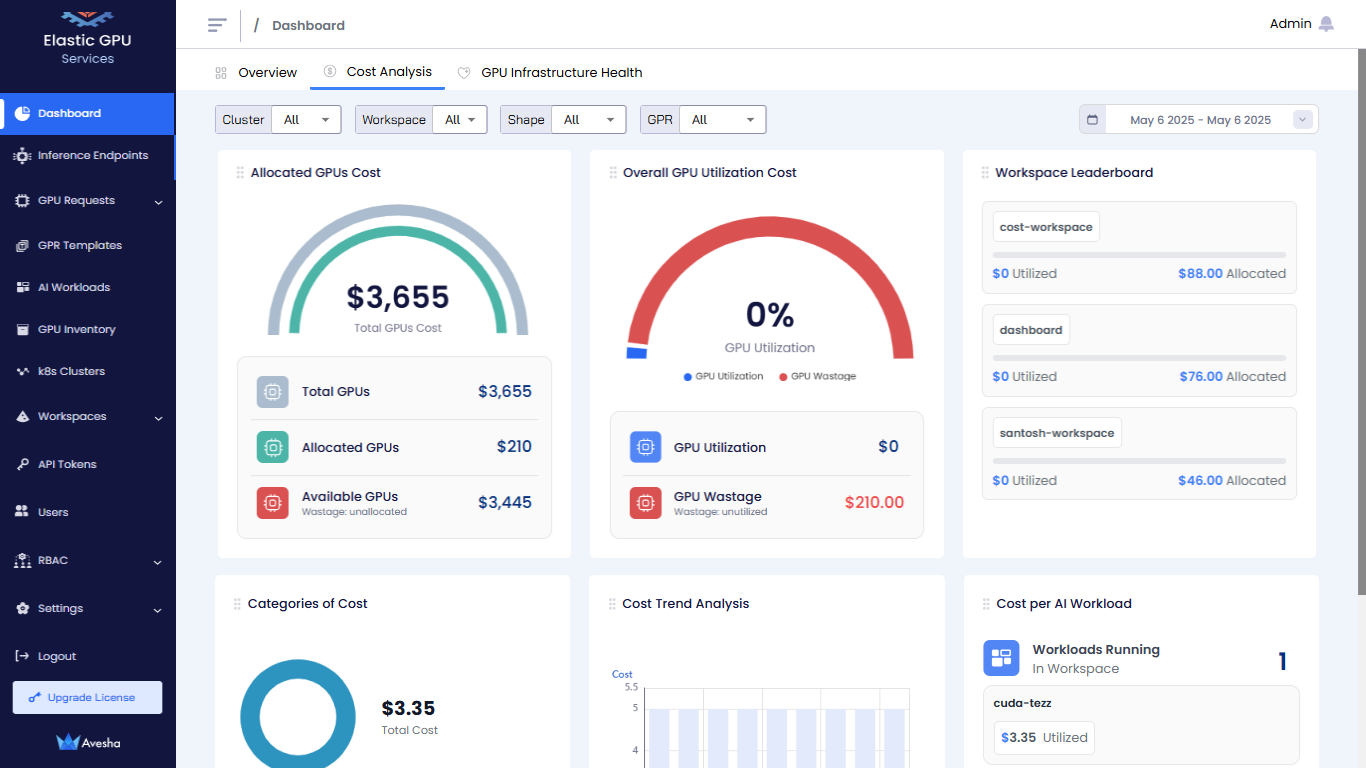This screenshot has height=768, width=1366.
Task: Open the Workspace filter dropdown
Action: click(x=460, y=120)
